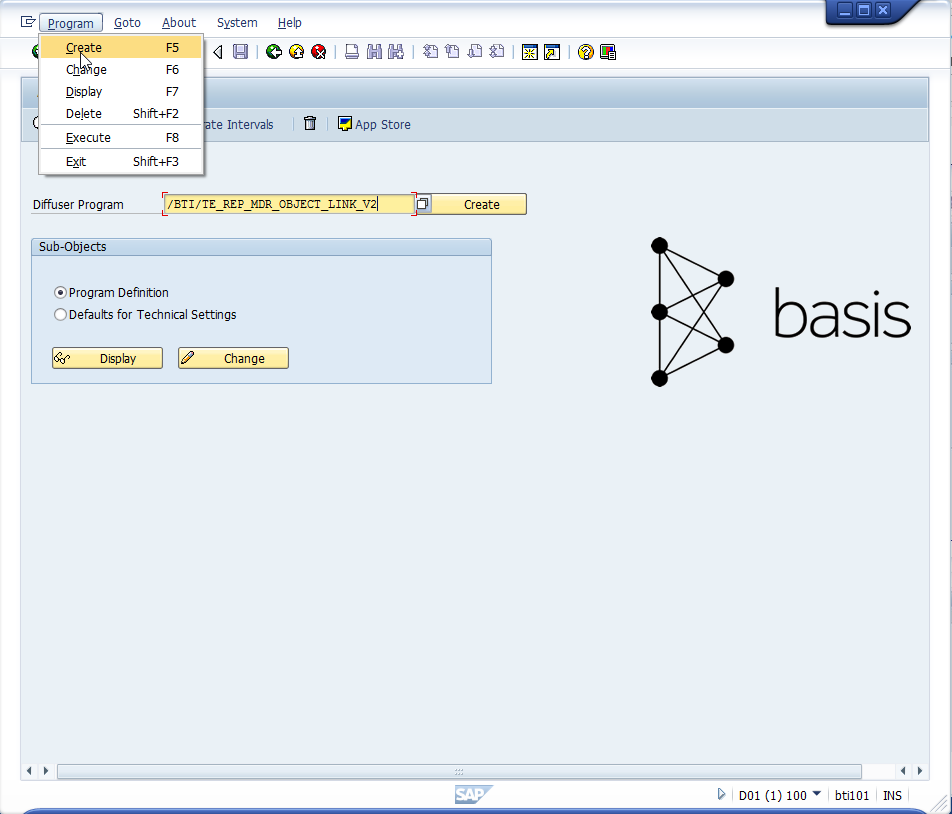This screenshot has height=814, width=952.
Task: Click the yellow Exit up-arrow icon
Action: pos(296,52)
